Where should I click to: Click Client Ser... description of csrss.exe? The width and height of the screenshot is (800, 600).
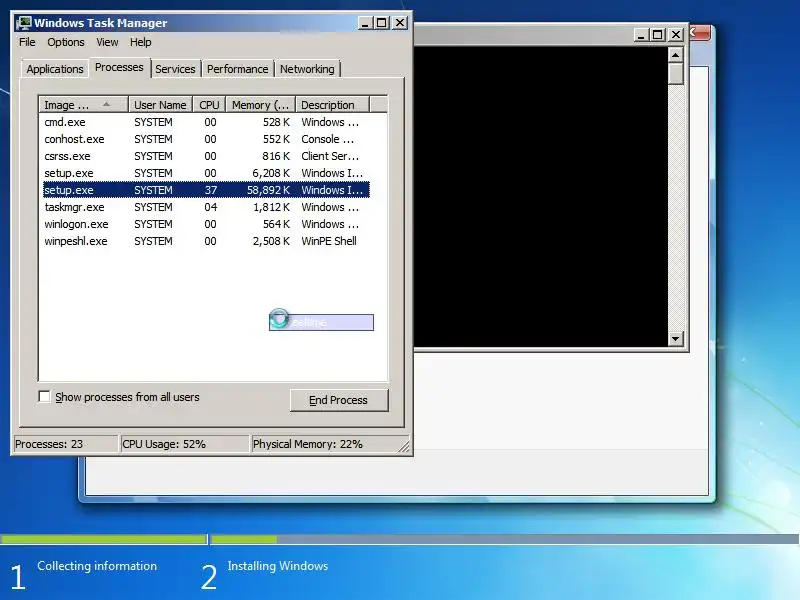(330, 156)
